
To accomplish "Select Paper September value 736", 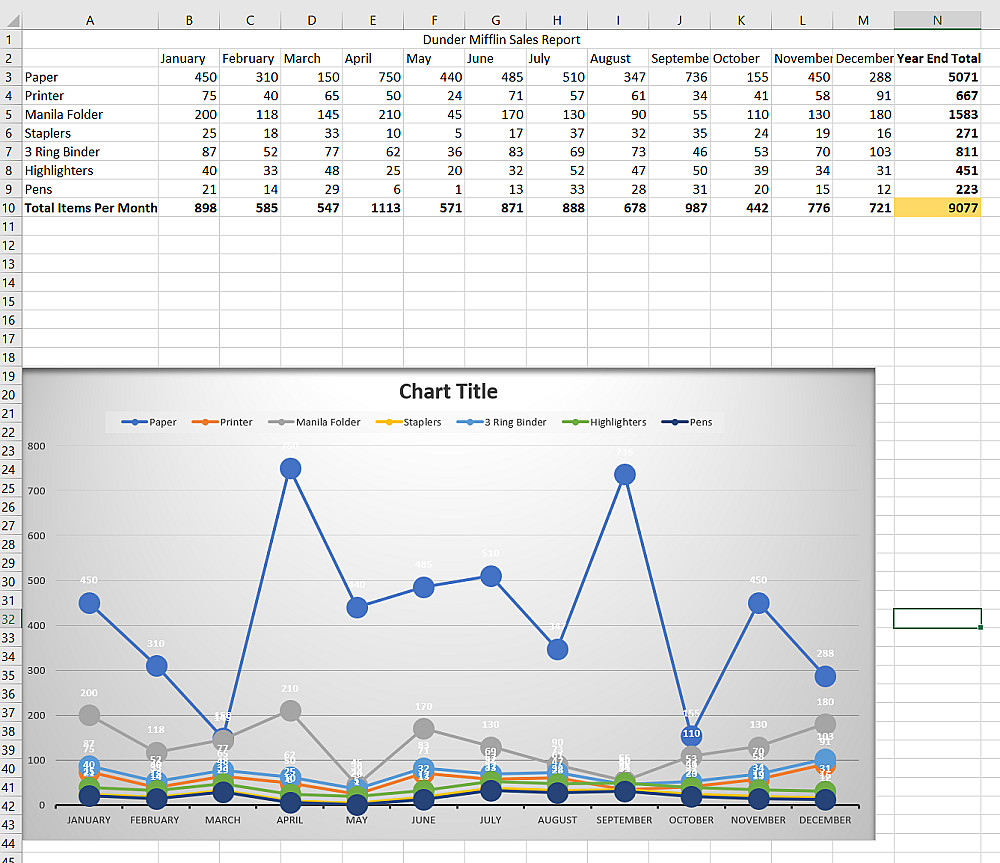I will (x=679, y=77).
